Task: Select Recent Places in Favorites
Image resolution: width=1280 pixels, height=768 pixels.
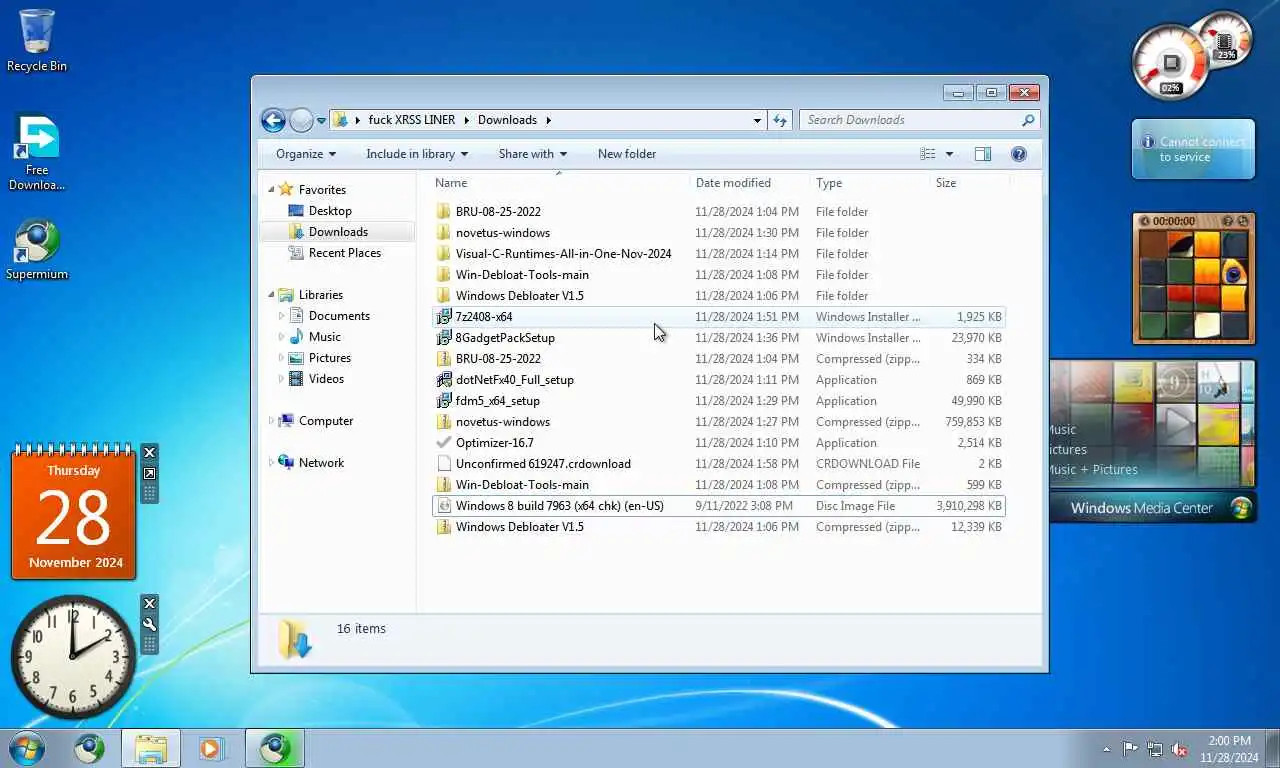Action: (x=345, y=253)
